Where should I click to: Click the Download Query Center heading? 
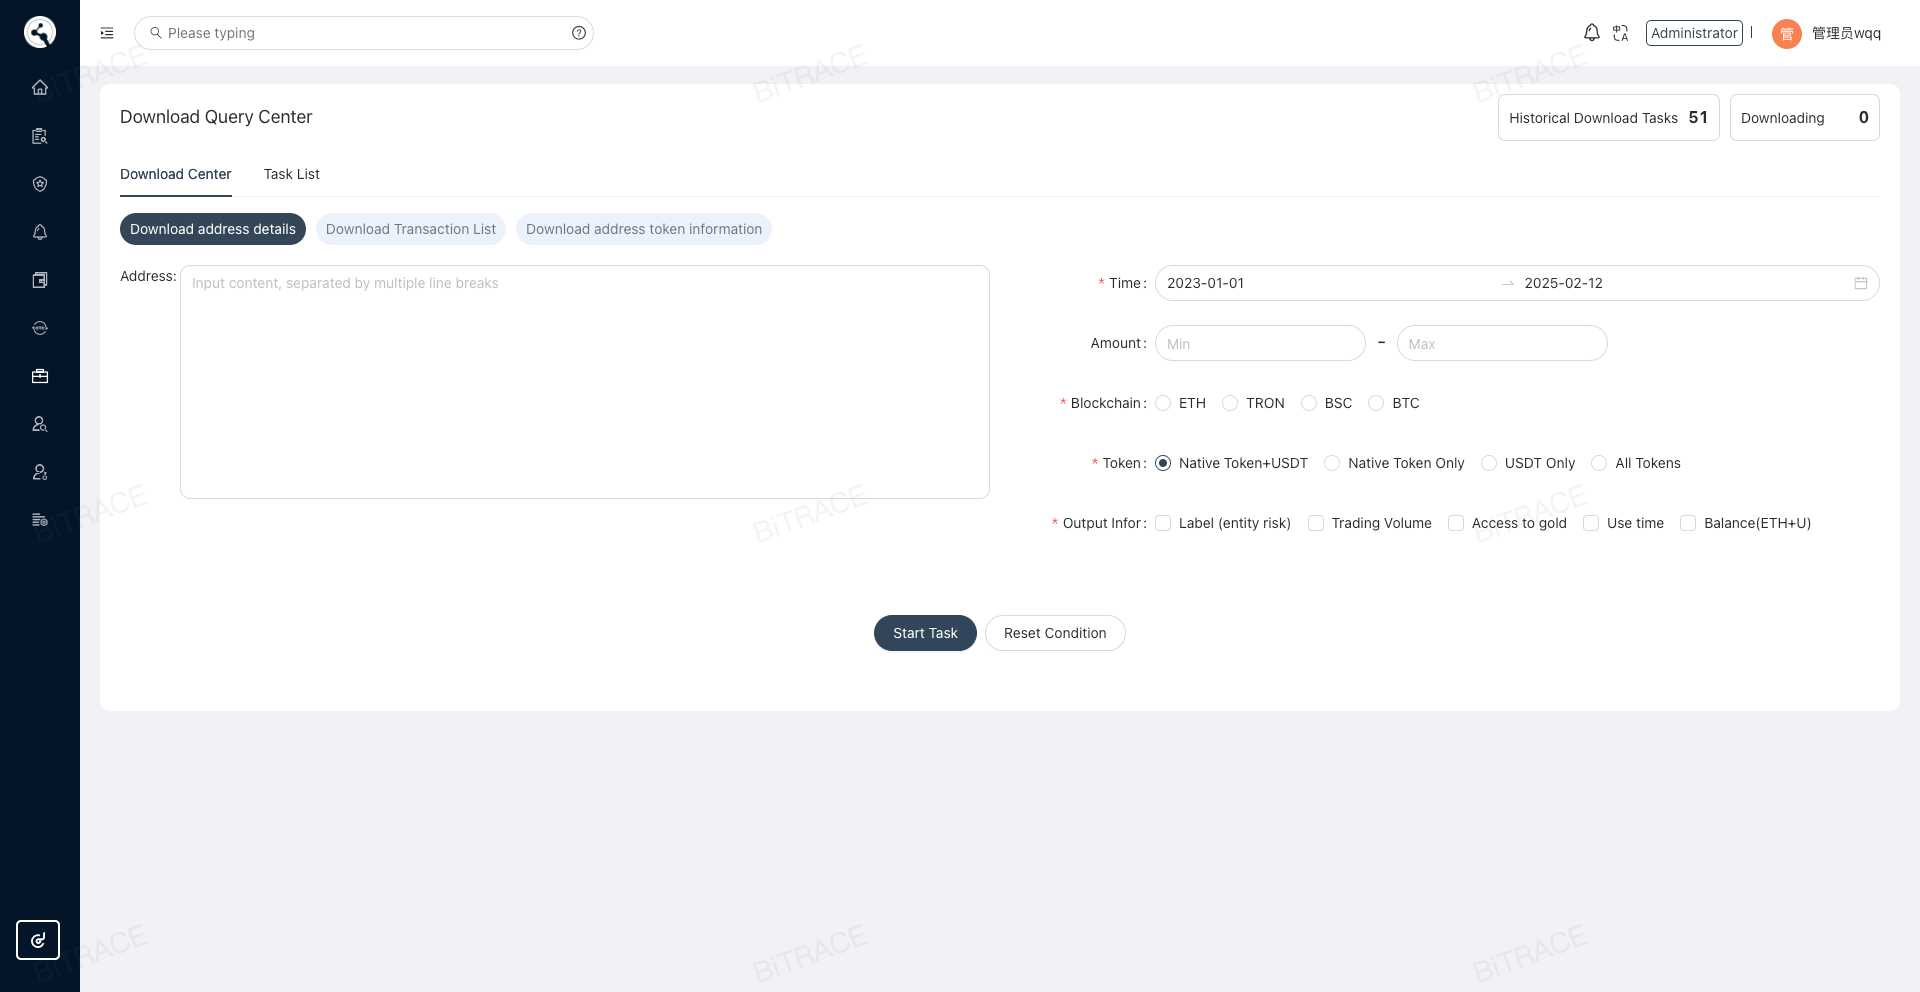[x=216, y=117]
